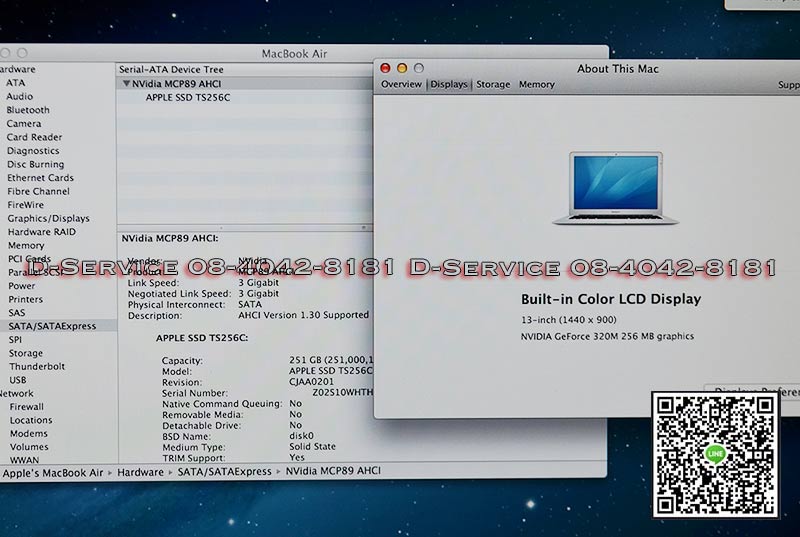
Task: Click 'MacBook Air' window title
Action: [x=294, y=54]
